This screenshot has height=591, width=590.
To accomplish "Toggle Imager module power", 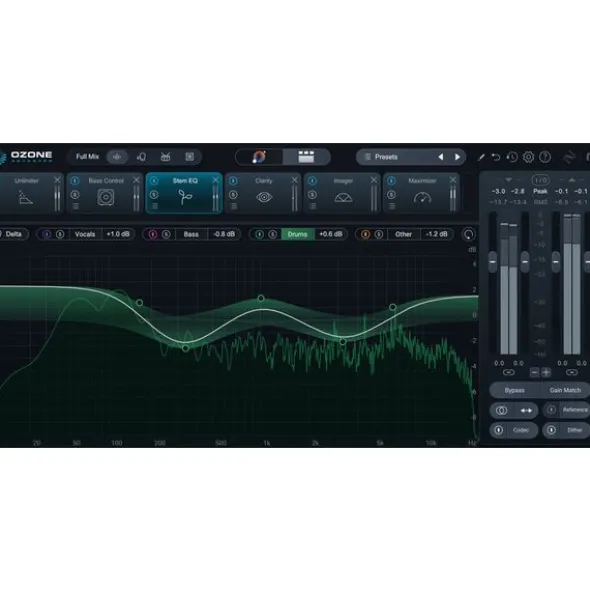I will click(x=312, y=181).
